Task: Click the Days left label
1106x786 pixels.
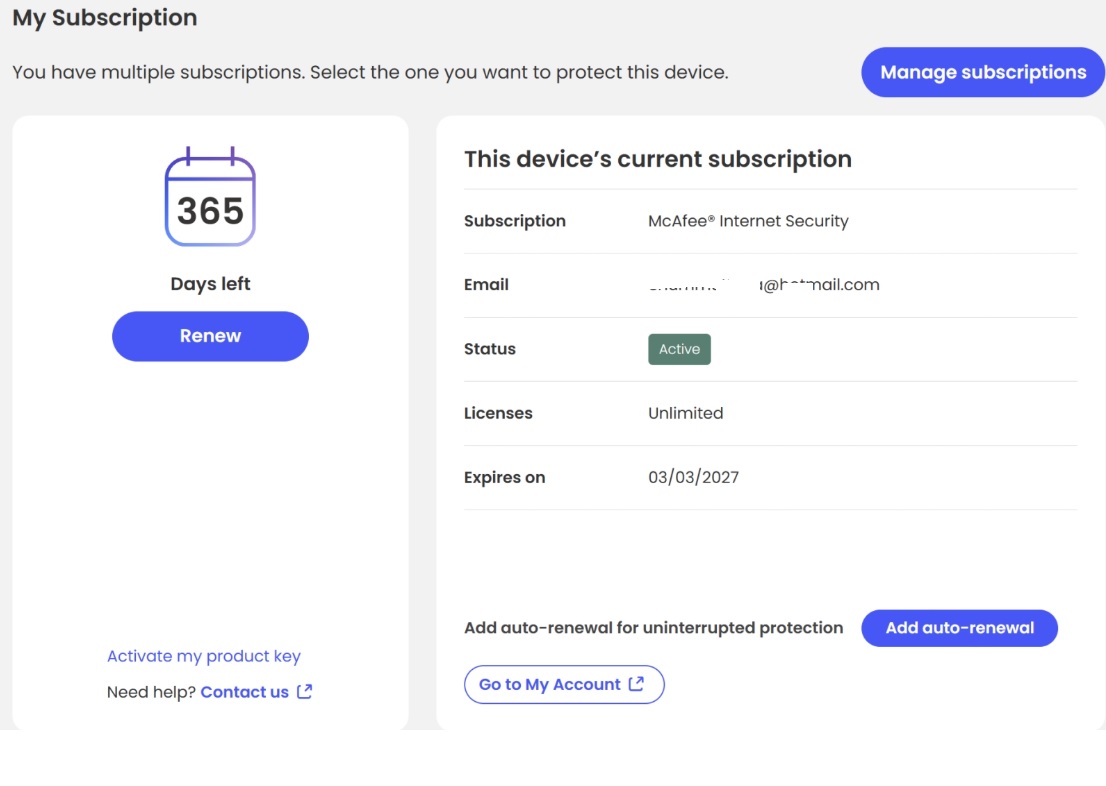Action: click(x=210, y=284)
